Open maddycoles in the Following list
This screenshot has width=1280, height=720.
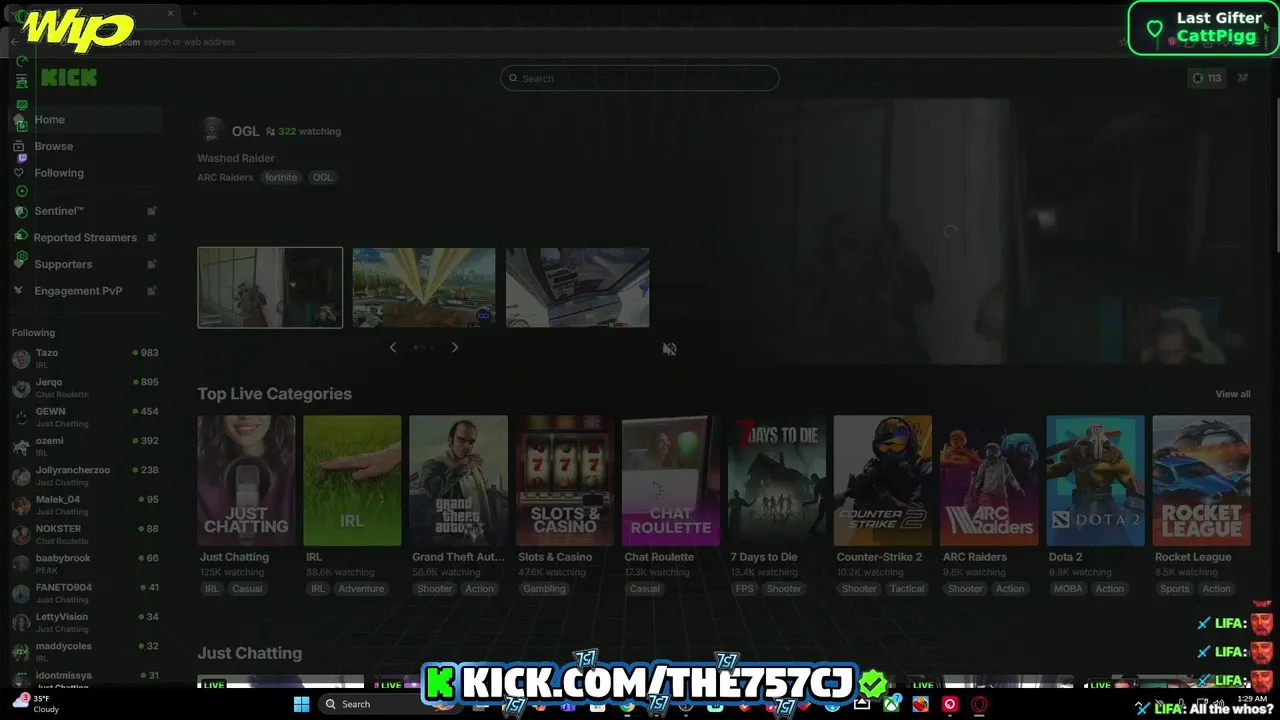click(x=85, y=652)
